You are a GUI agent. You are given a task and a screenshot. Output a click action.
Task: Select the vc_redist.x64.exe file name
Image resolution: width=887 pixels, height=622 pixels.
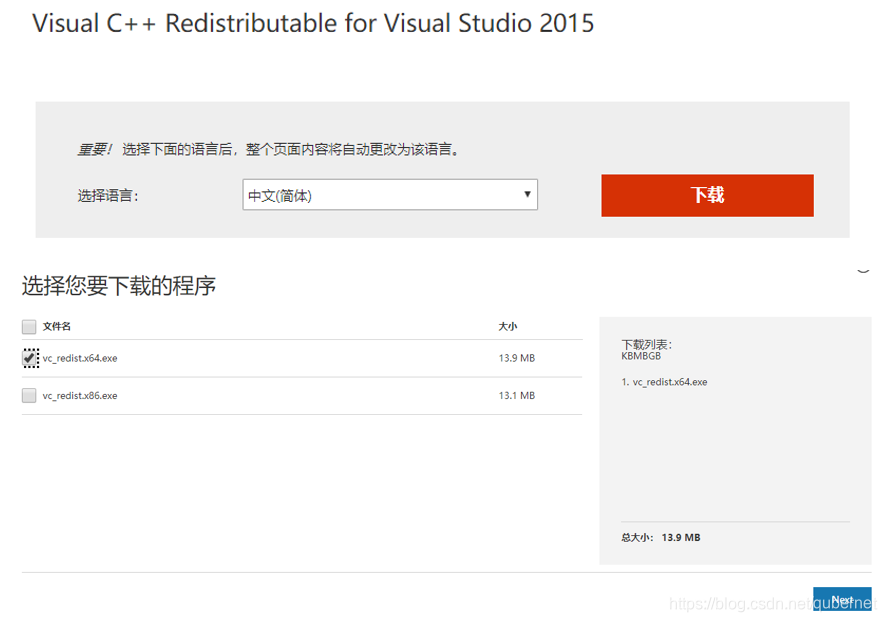pos(80,358)
